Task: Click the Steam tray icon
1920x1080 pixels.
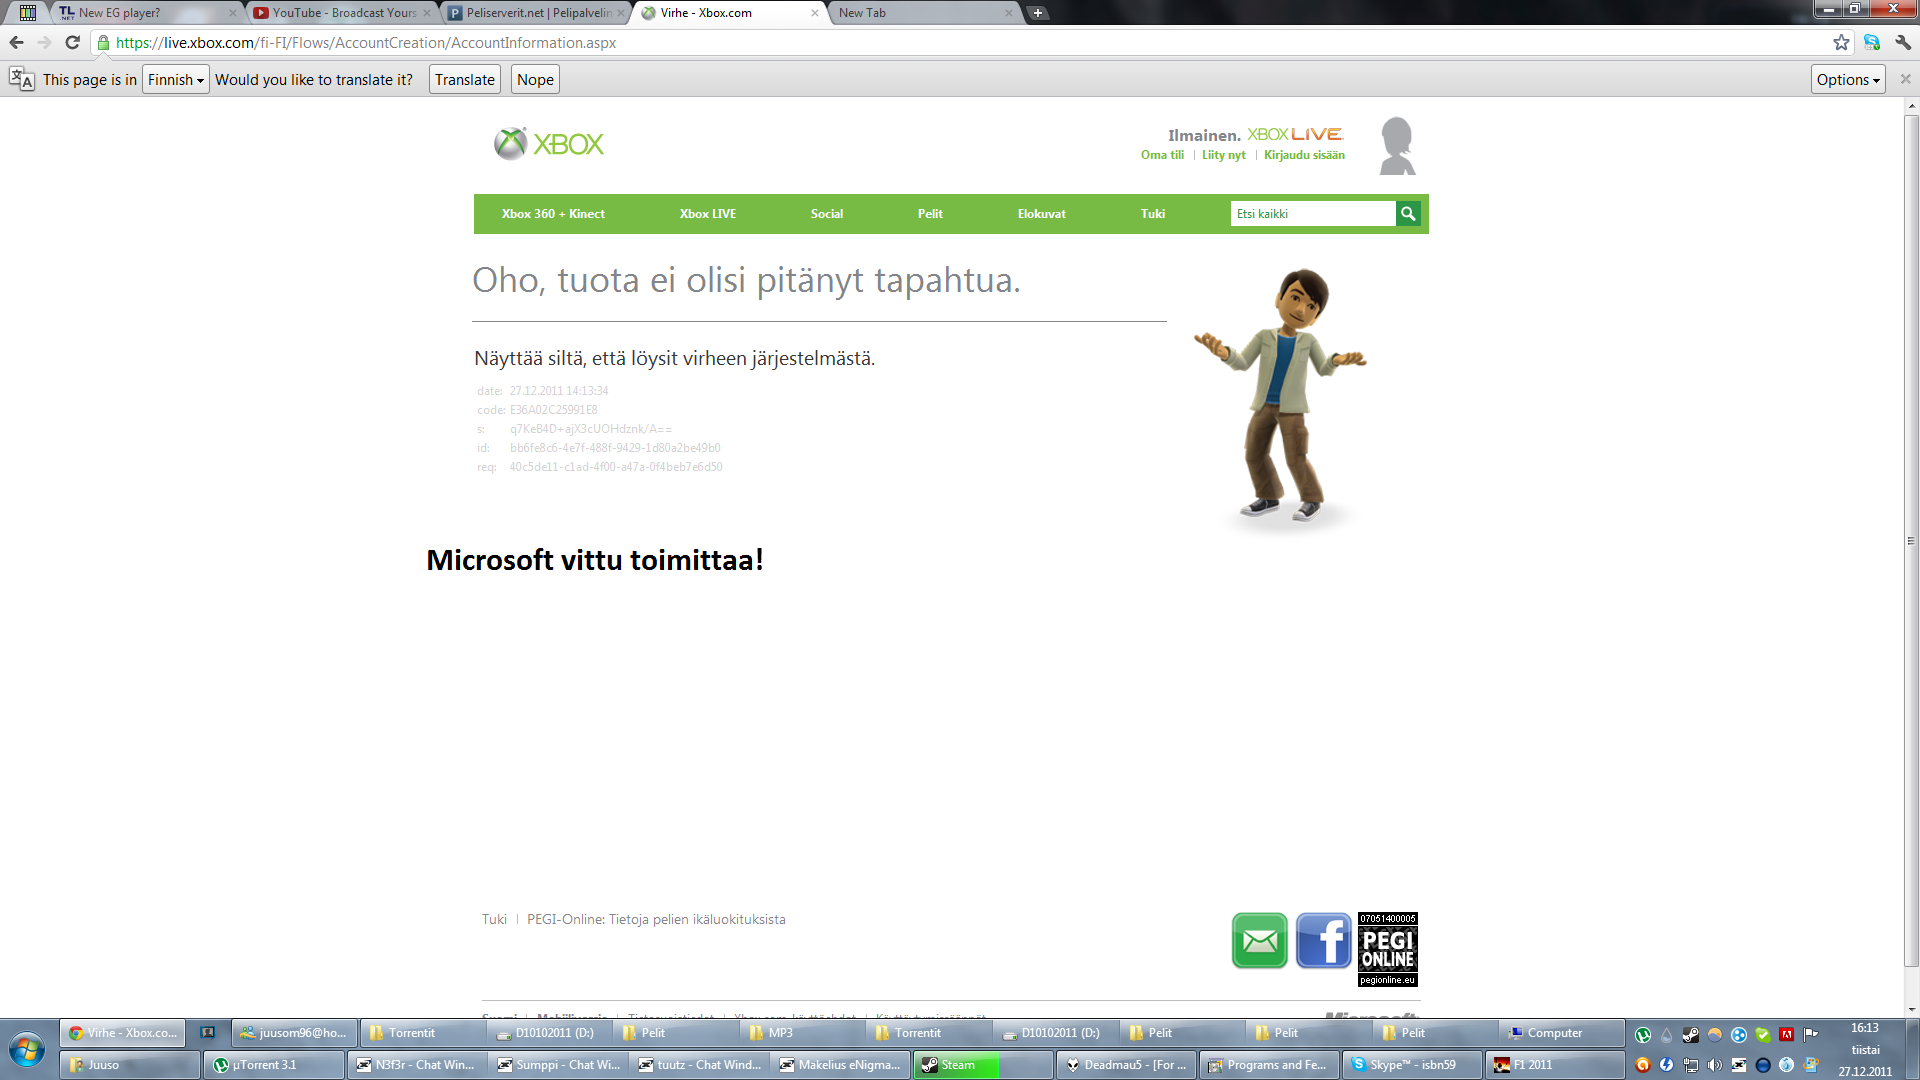Action: (1690, 1035)
